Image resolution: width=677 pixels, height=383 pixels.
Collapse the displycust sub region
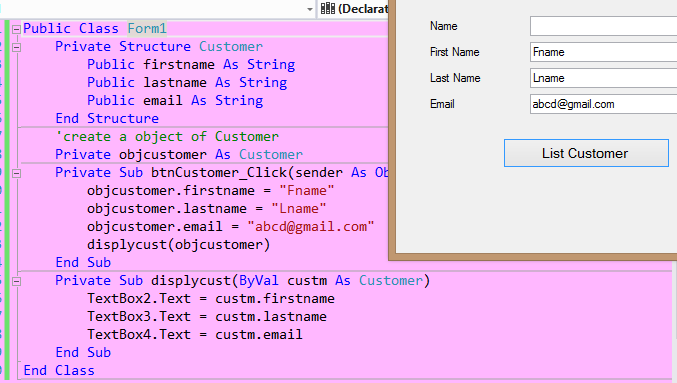tap(16, 281)
